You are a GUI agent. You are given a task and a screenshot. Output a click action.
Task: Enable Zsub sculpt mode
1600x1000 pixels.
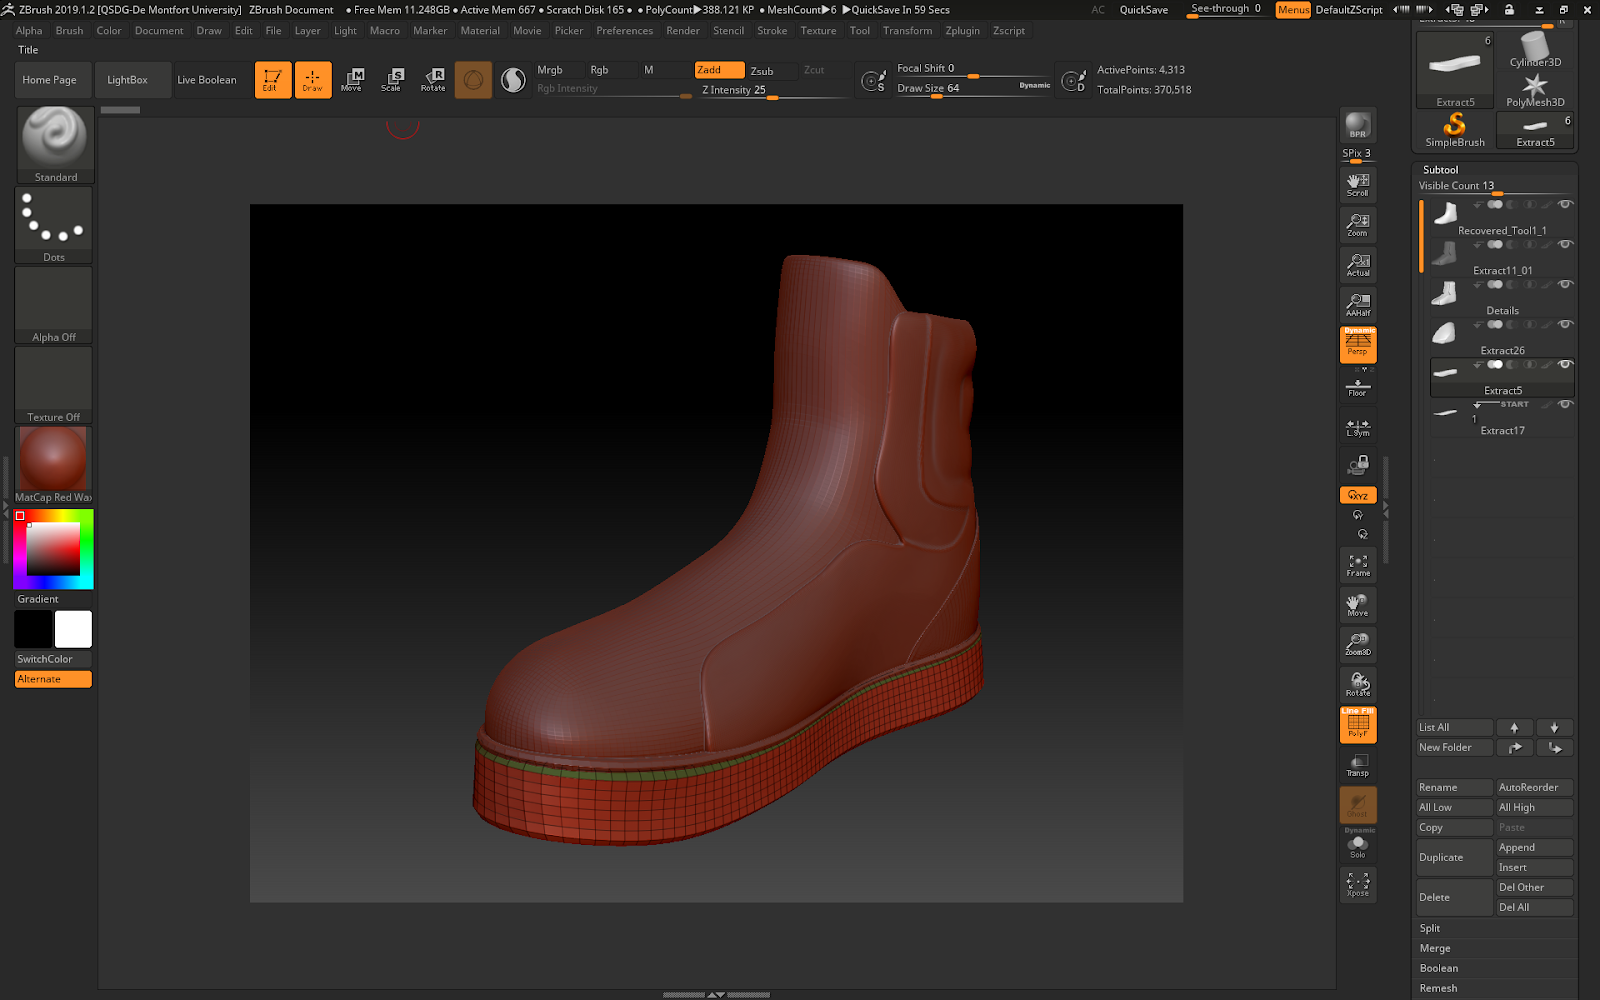tap(762, 71)
